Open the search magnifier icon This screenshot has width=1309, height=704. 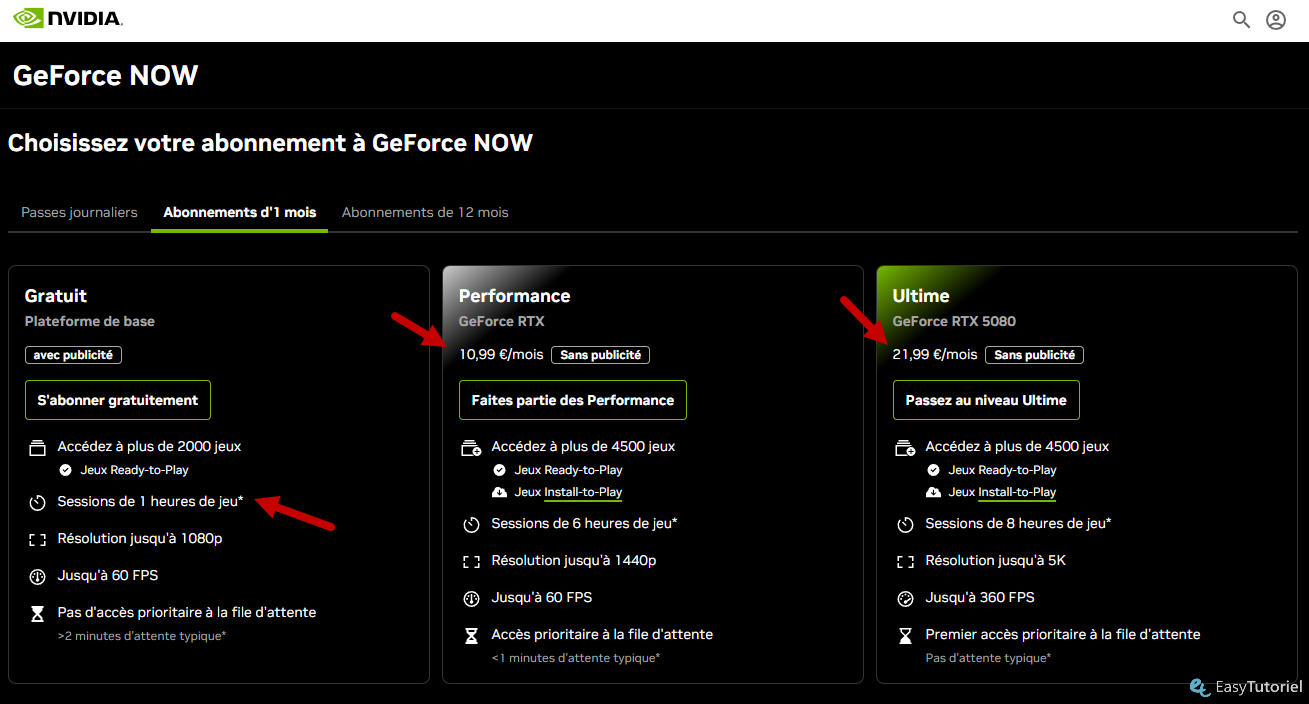pyautogui.click(x=1241, y=19)
